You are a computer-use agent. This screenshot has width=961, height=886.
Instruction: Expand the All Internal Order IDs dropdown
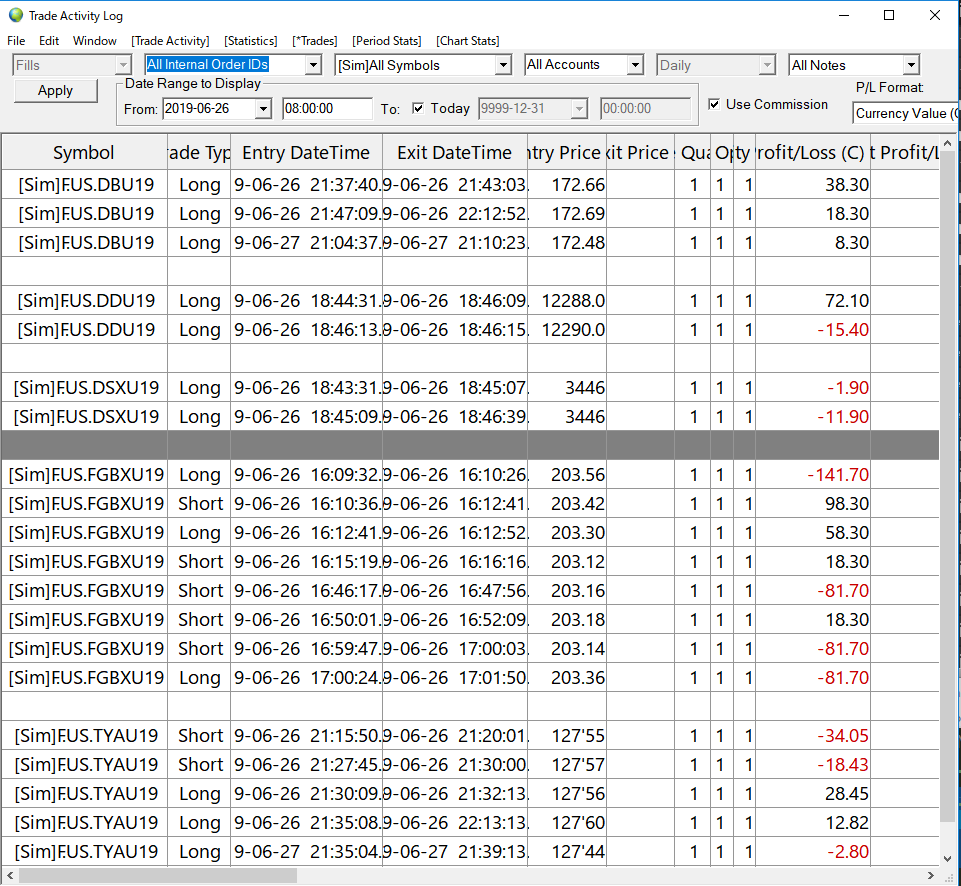312,65
